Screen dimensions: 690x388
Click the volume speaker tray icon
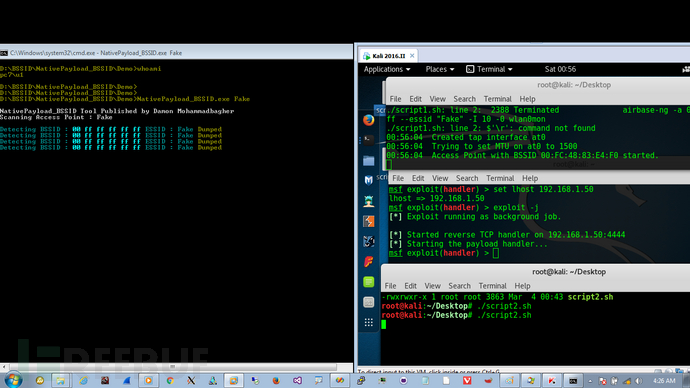coord(638,381)
